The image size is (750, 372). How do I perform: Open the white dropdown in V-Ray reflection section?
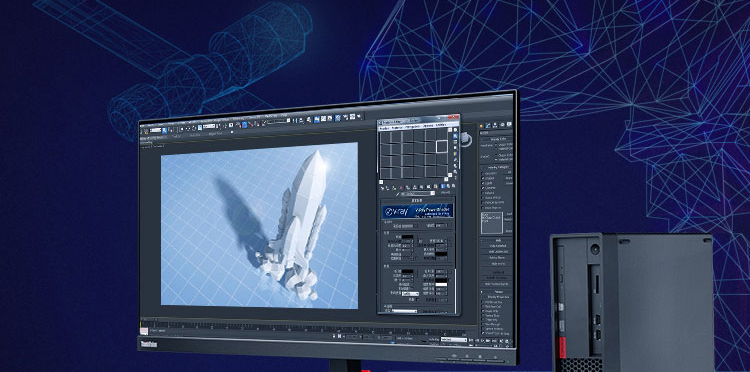[x=410, y=294]
